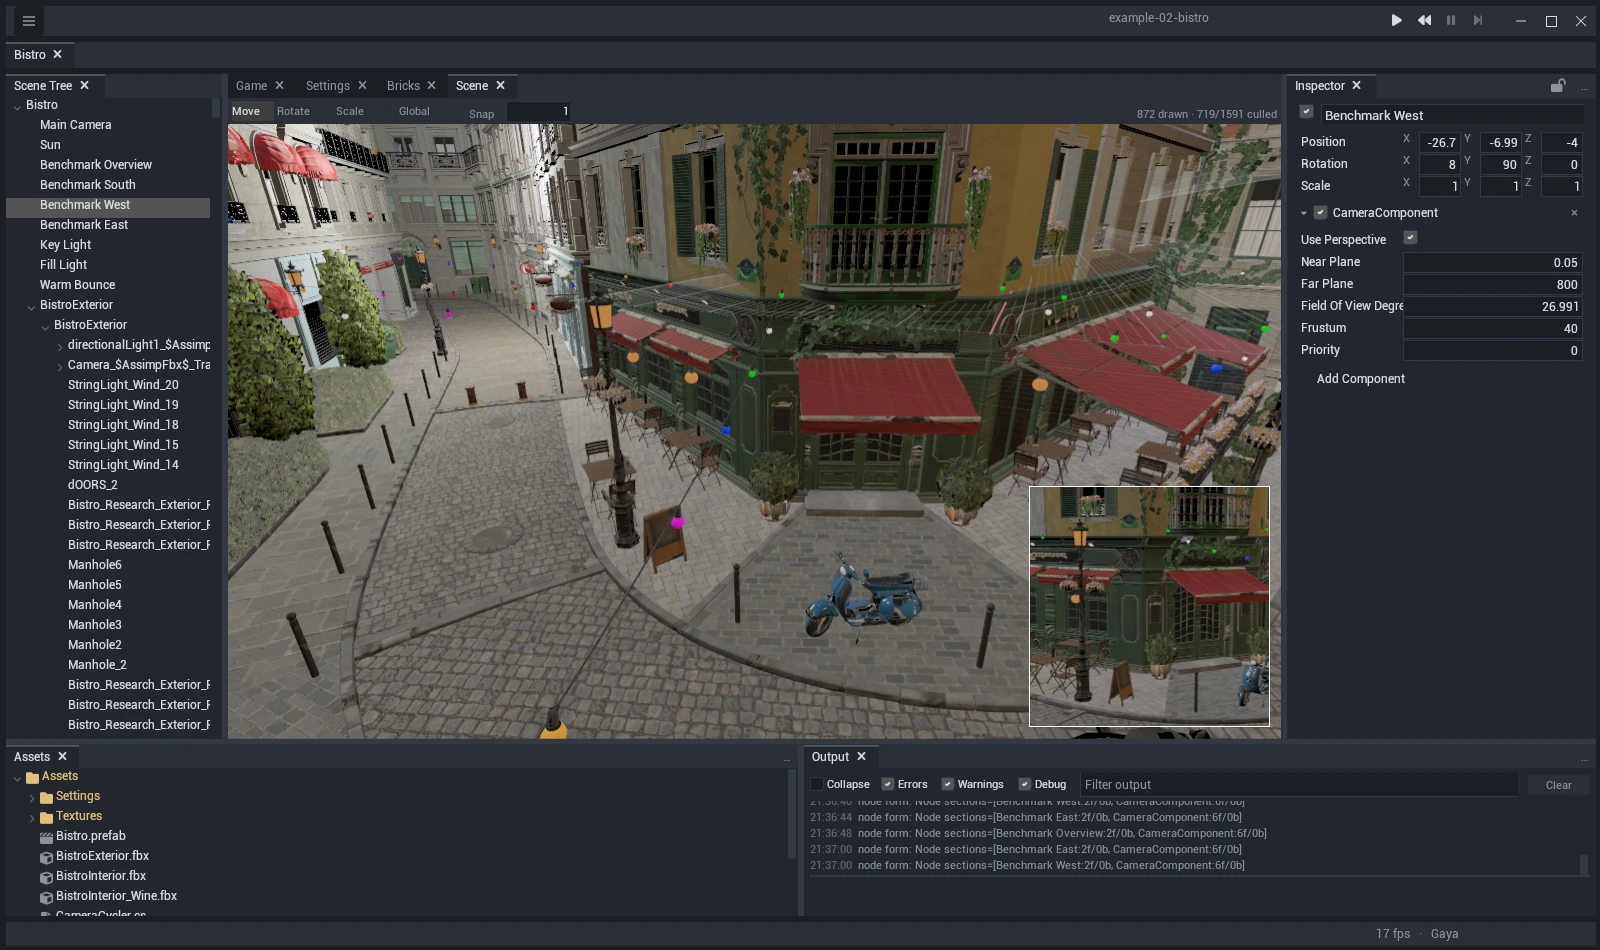
Task: Expand directionalLight1_$Assimp node
Action: [60, 346]
